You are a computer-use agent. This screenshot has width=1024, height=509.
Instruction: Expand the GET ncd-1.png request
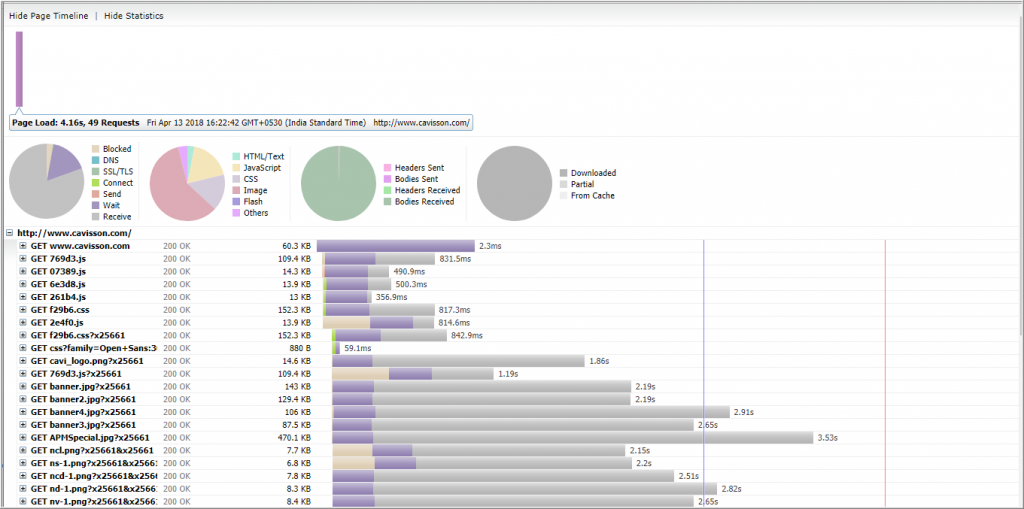23,476
